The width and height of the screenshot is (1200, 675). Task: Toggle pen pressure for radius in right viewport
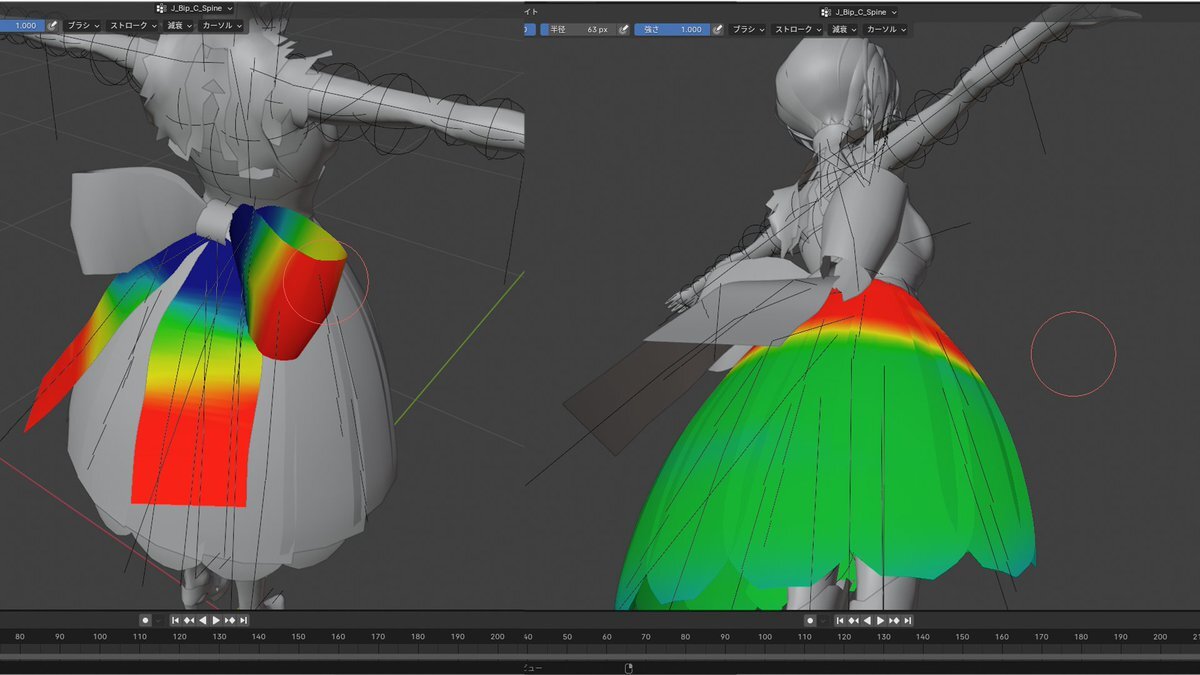pos(624,30)
